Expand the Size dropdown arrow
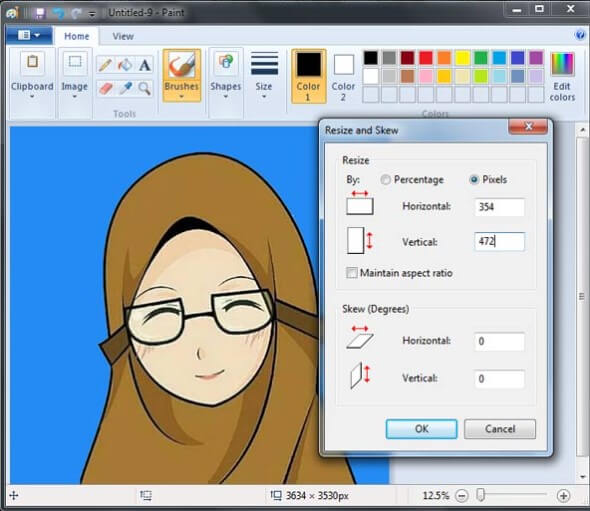Viewport: 590px width, 511px height. [x=264, y=97]
